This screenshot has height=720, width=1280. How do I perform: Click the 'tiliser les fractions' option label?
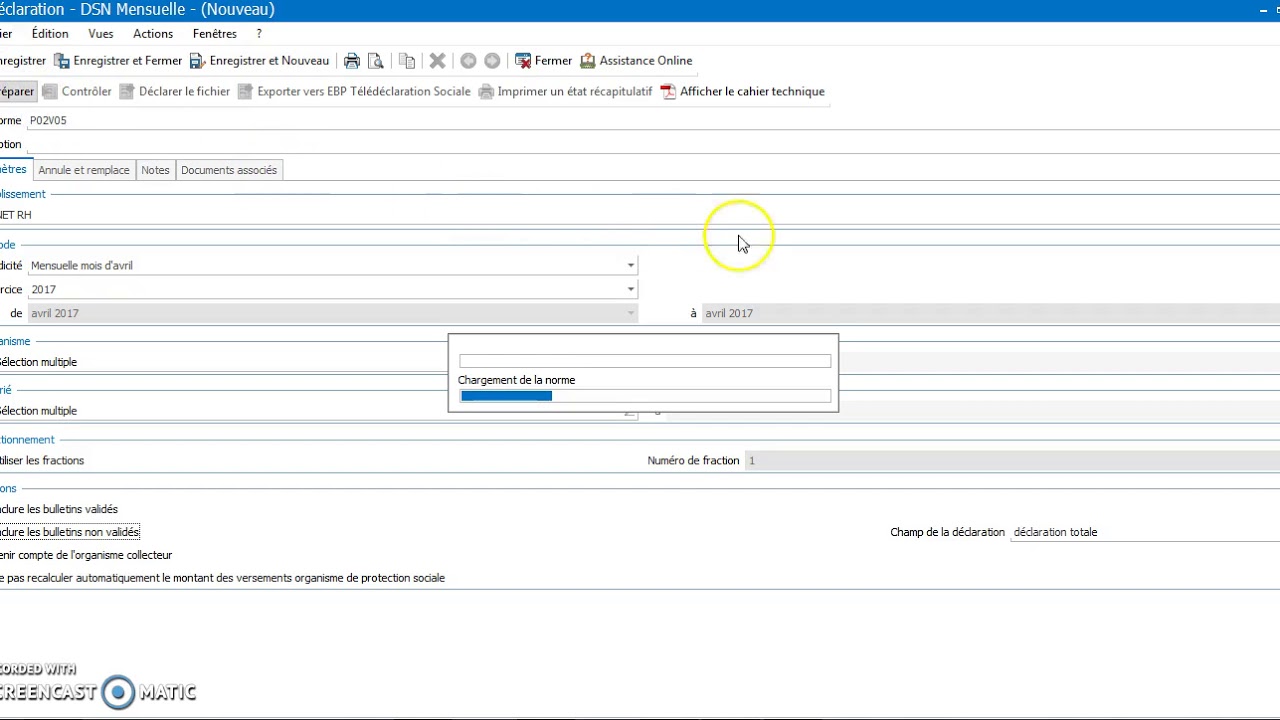[x=42, y=461]
